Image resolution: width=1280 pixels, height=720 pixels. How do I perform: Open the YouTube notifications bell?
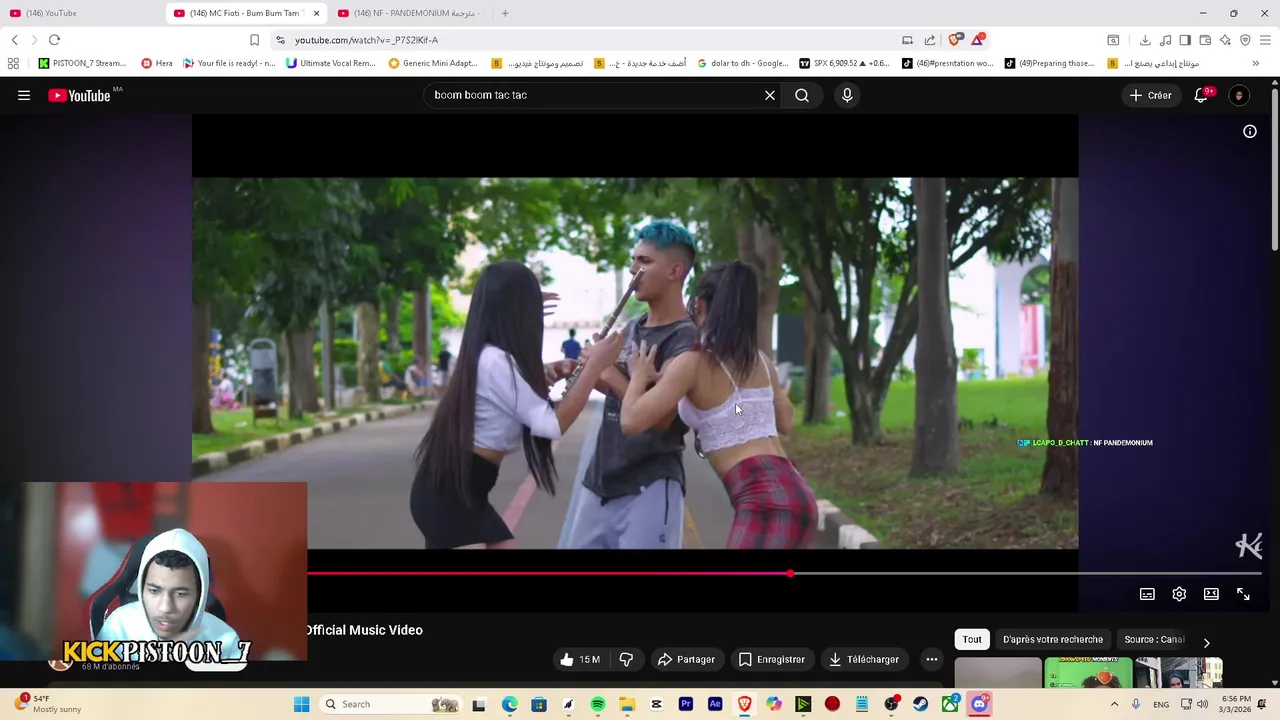click(1202, 95)
